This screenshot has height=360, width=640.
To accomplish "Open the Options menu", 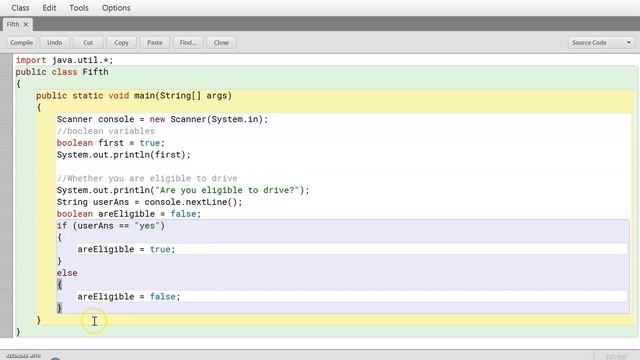I will (116, 8).
